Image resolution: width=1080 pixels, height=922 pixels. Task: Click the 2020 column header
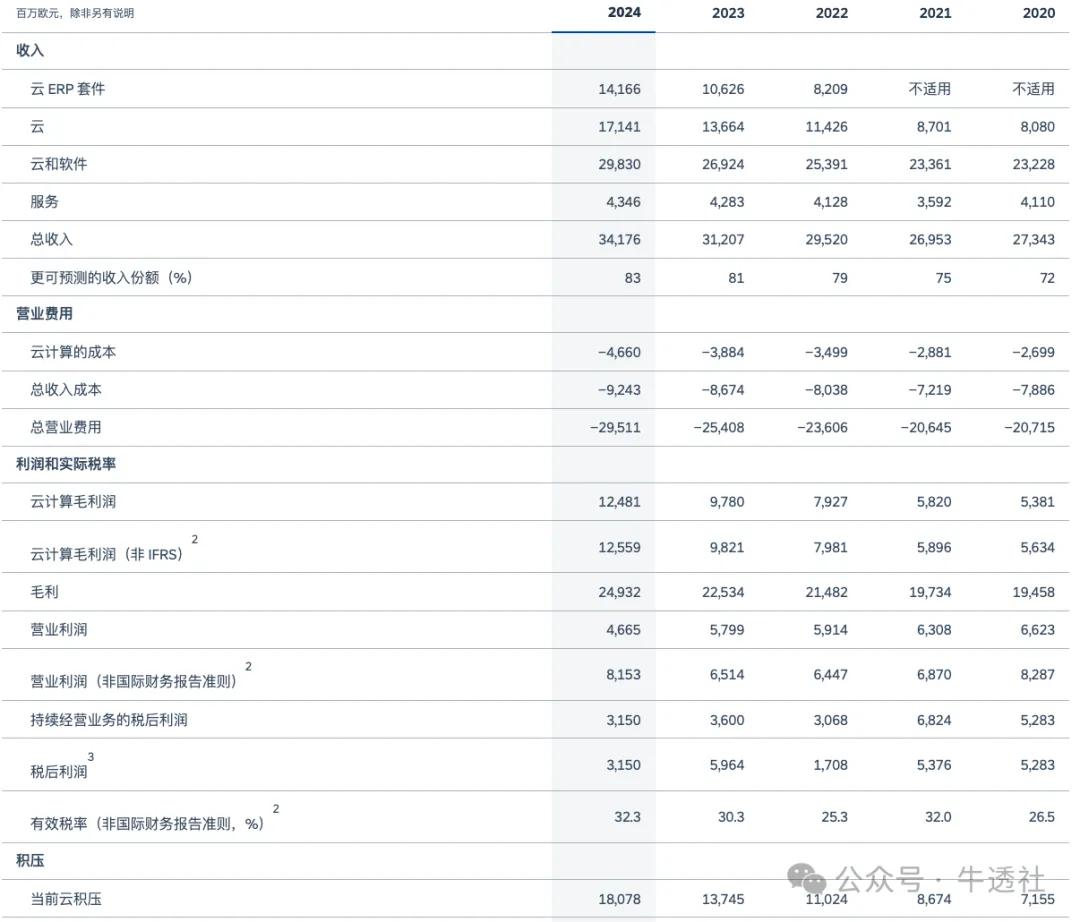click(x=1039, y=13)
